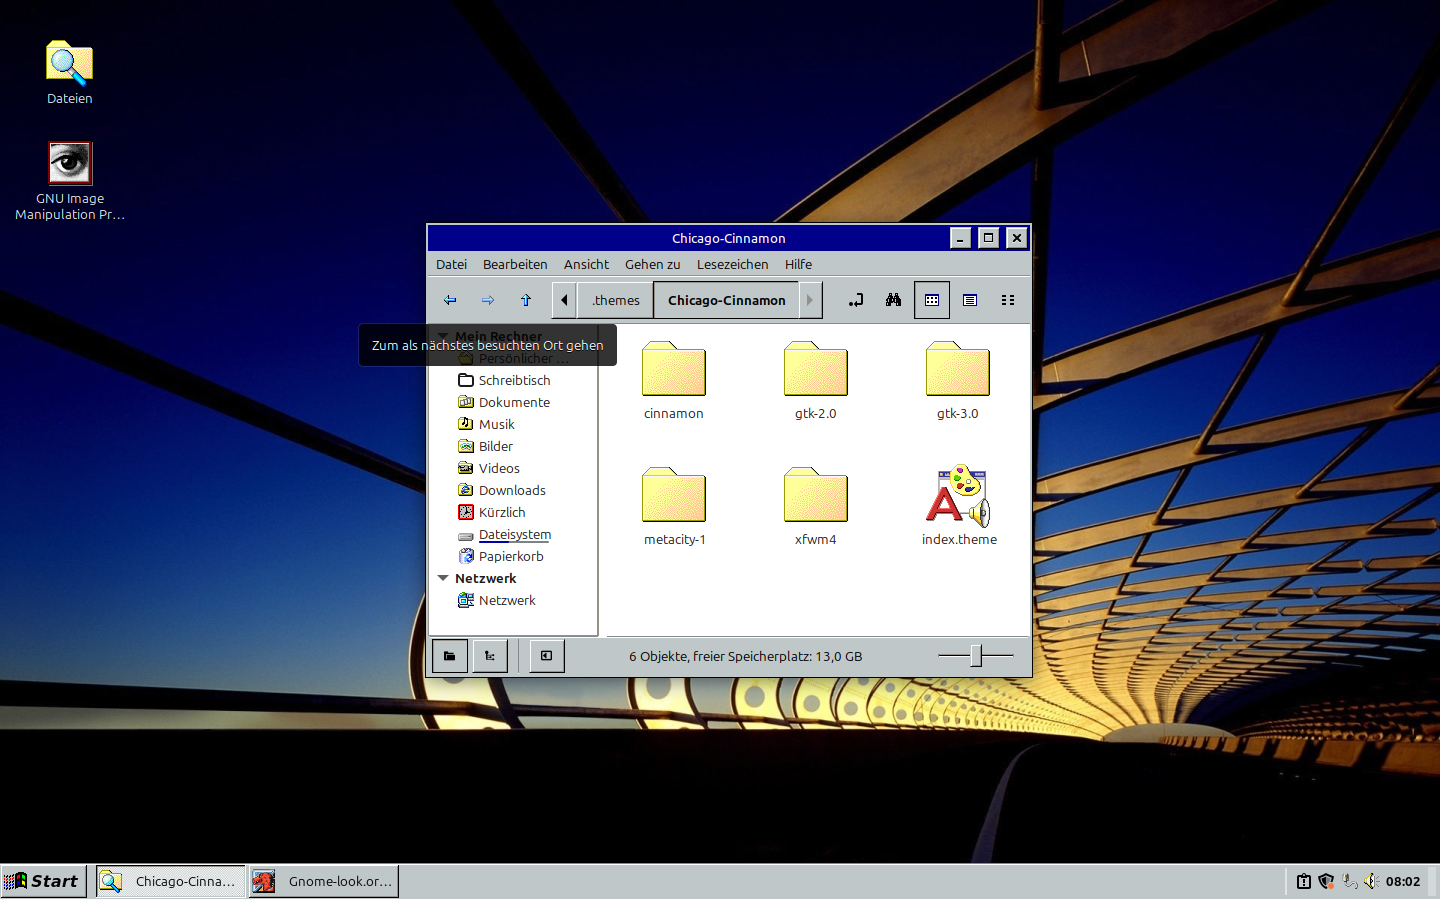Toggle the location text entry icon

(x=856, y=300)
